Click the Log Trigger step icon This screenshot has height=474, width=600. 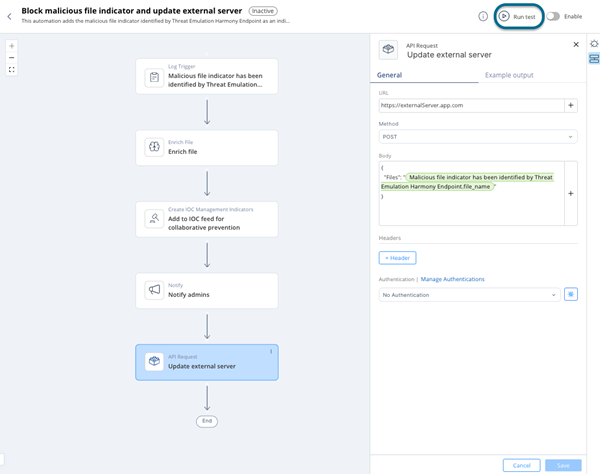point(154,77)
